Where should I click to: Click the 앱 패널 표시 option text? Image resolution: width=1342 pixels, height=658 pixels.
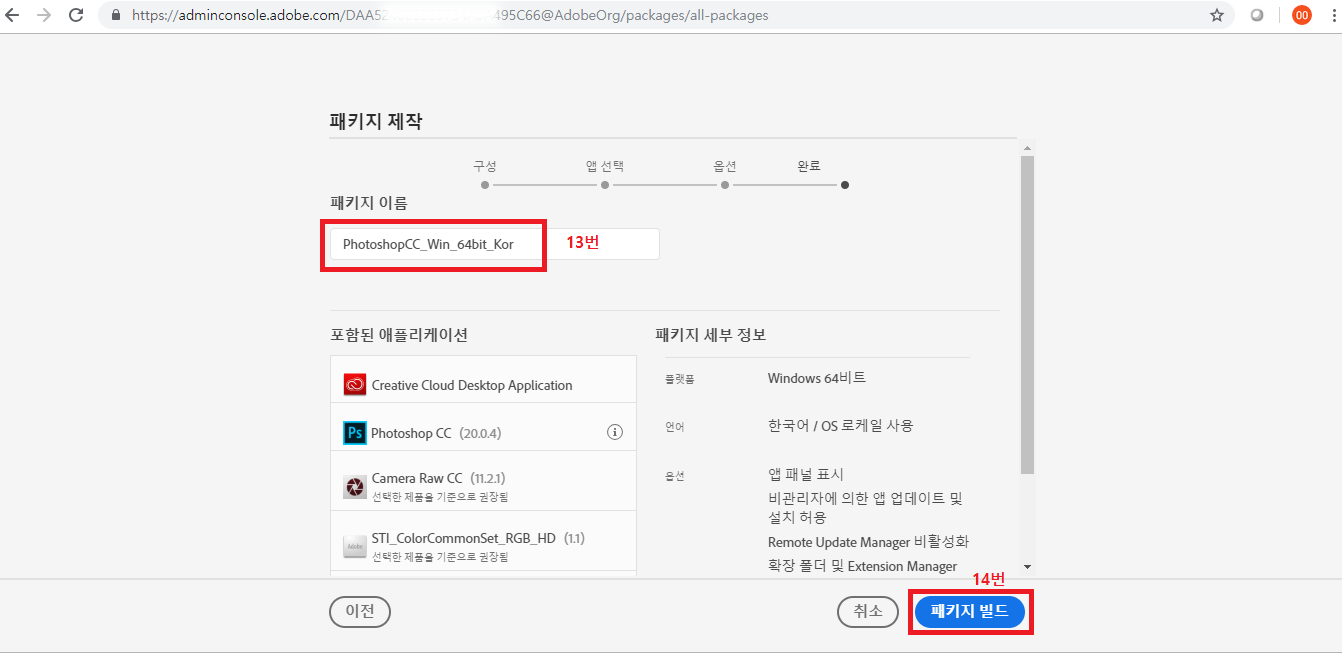tap(805, 474)
